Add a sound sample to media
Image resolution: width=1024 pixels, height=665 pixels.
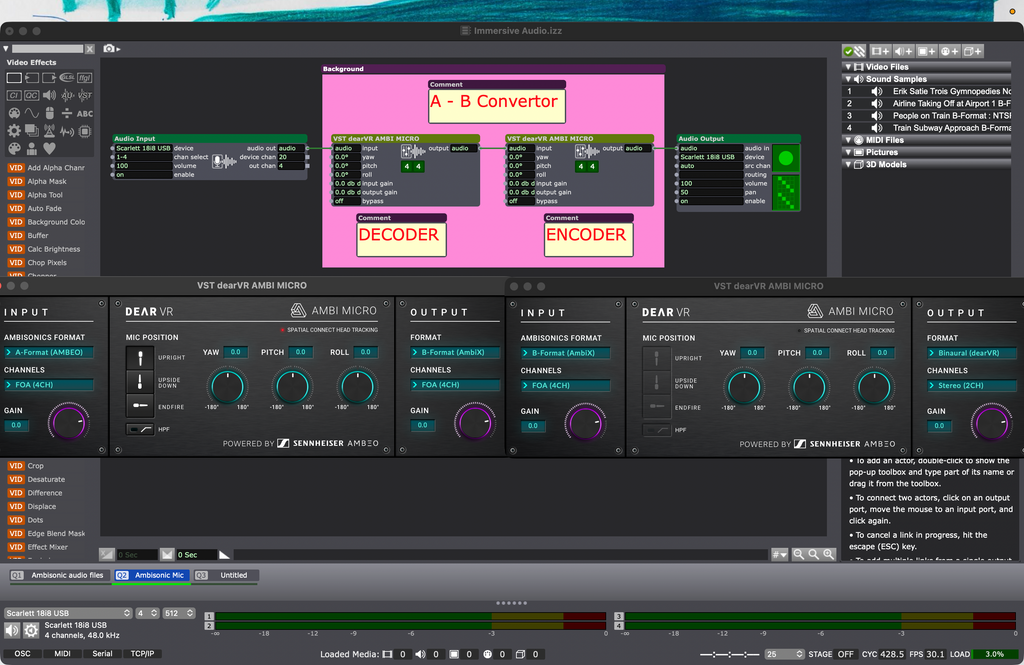(904, 51)
